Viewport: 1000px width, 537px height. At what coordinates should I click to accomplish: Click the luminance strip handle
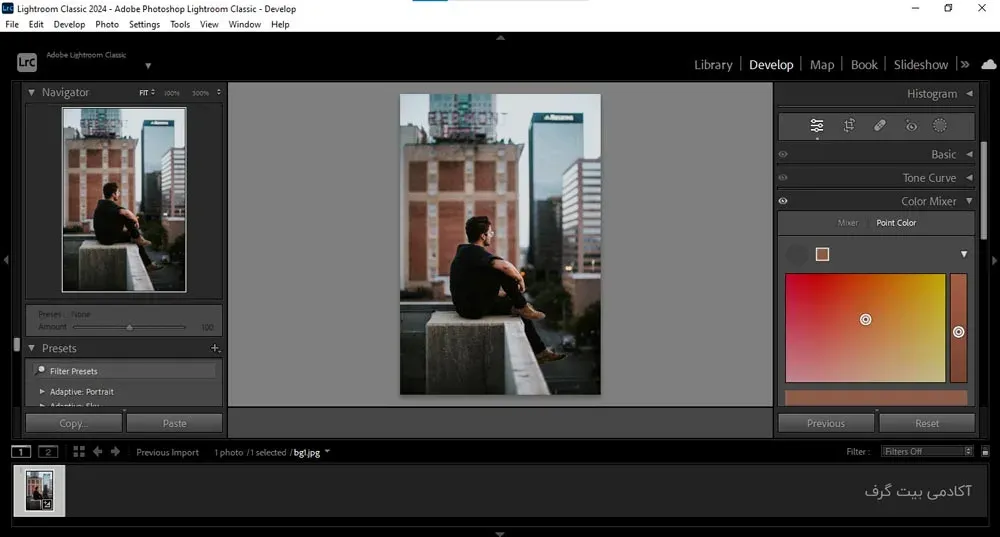[959, 332]
